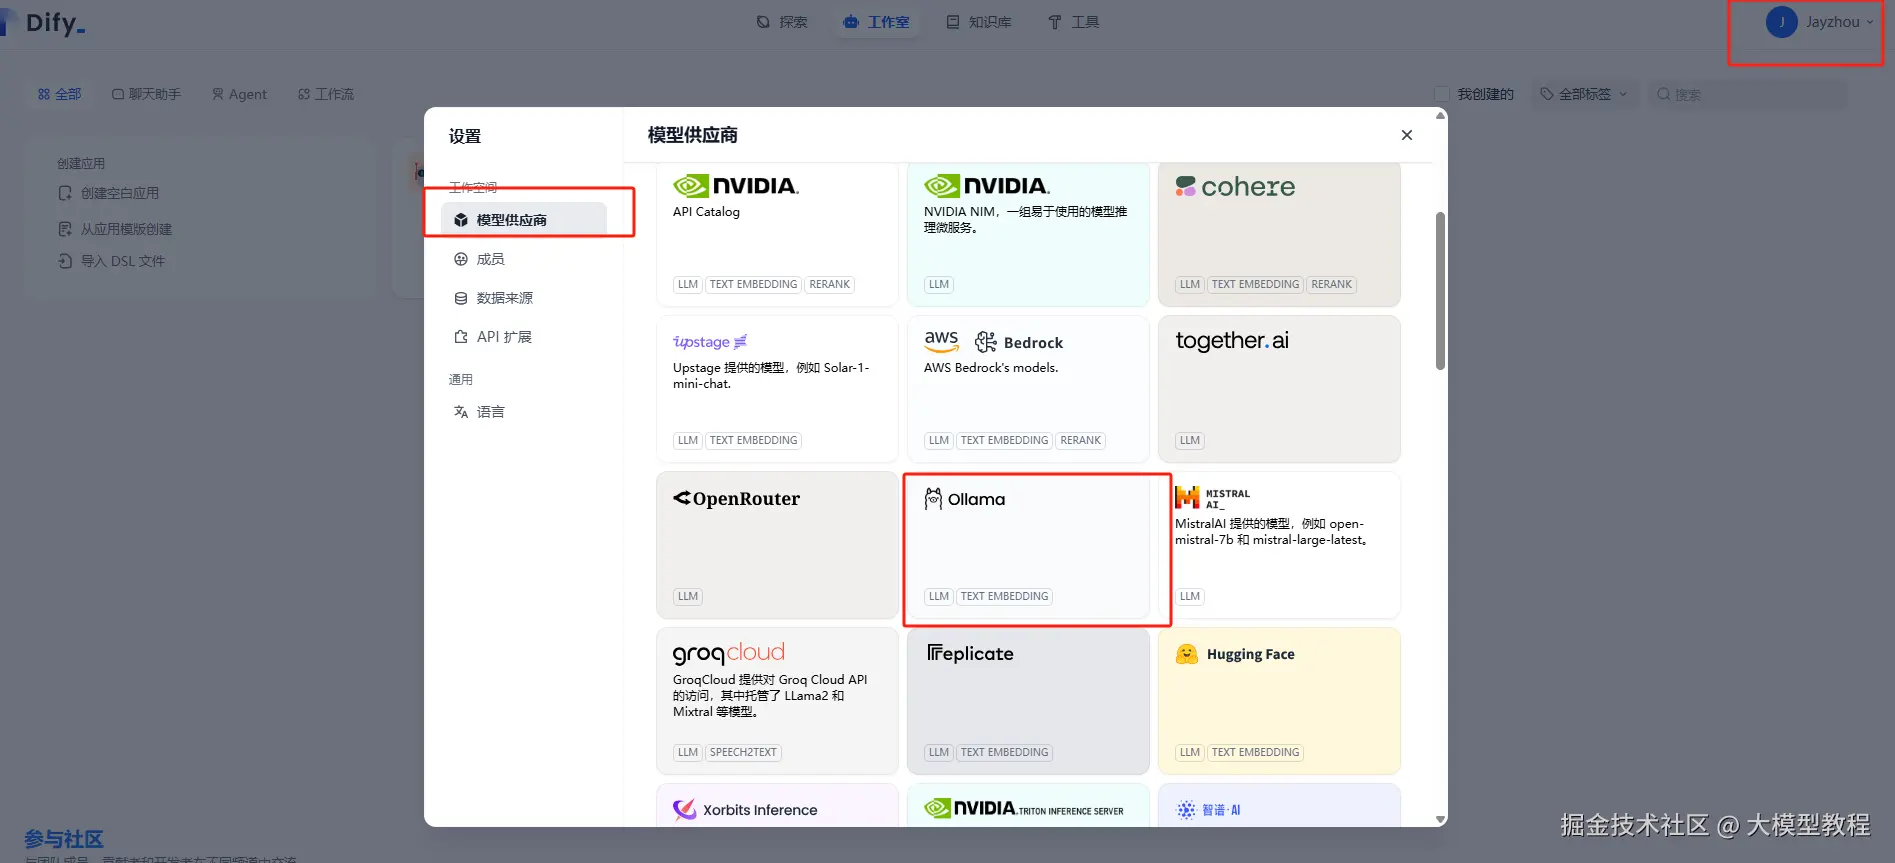Expand the 全部标签 tag dropdown
The width and height of the screenshot is (1895, 863).
1584,94
